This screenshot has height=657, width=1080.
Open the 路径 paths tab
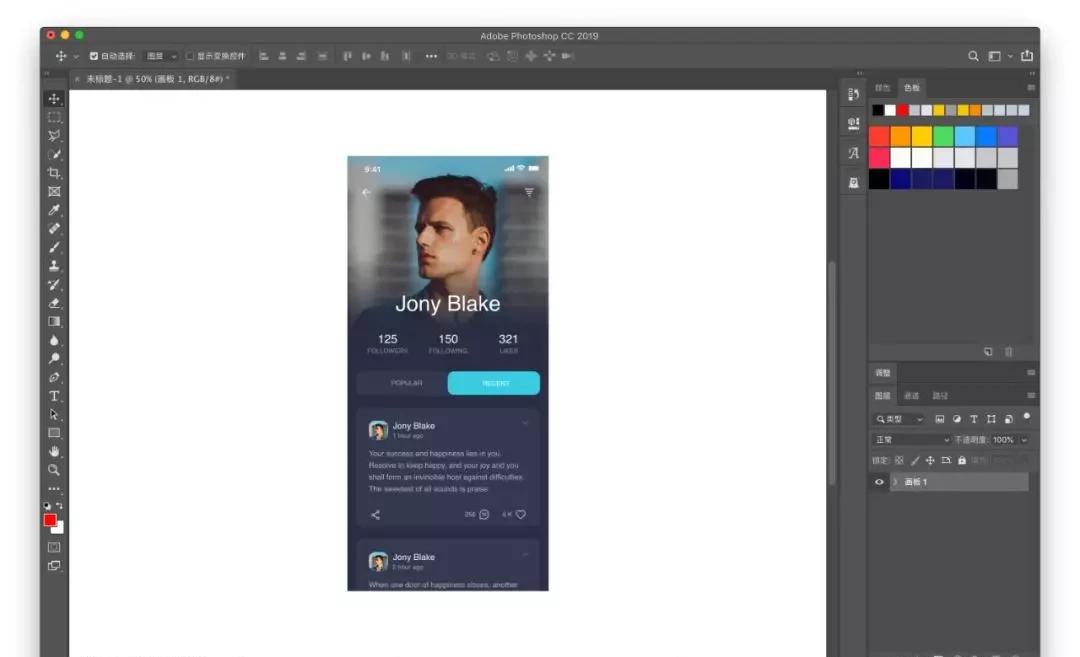click(940, 396)
